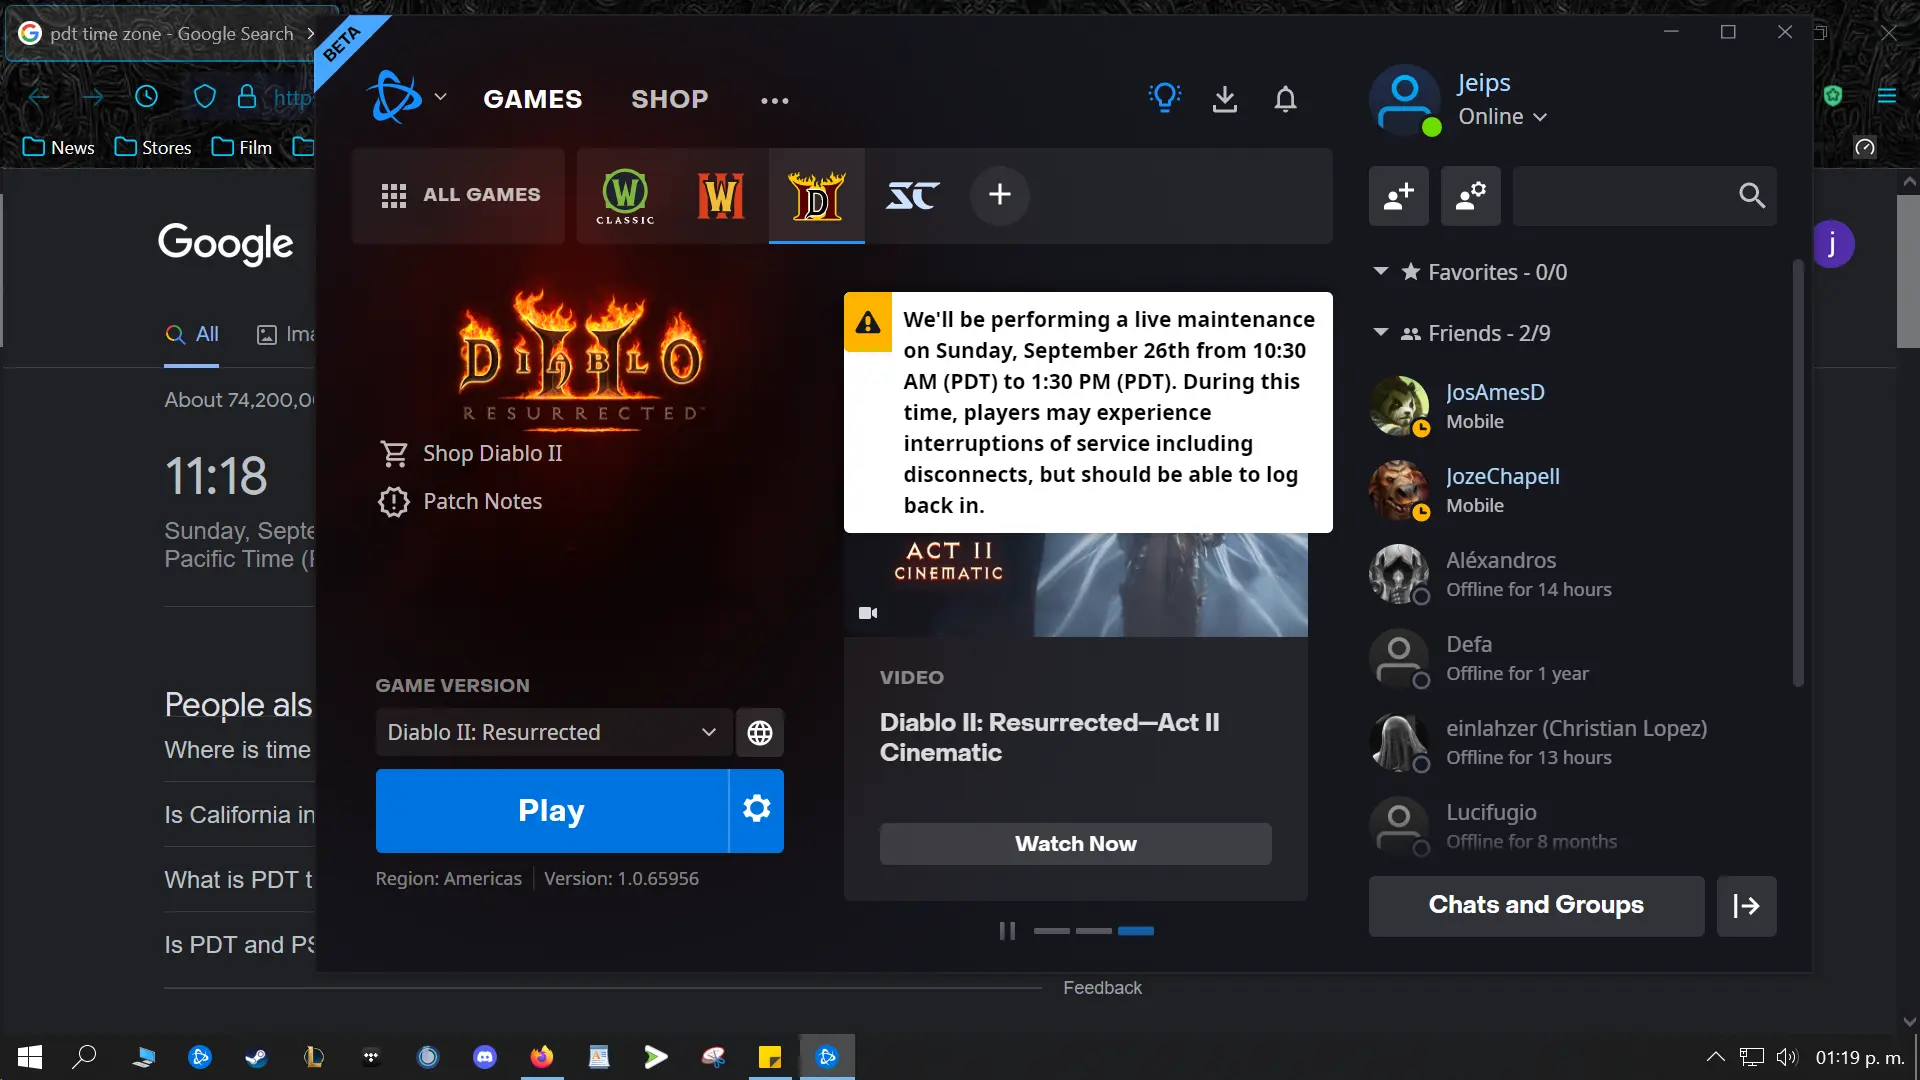1920x1080 pixels.
Task: Select the third carousel slide indicator
Action: [x=1135, y=931]
